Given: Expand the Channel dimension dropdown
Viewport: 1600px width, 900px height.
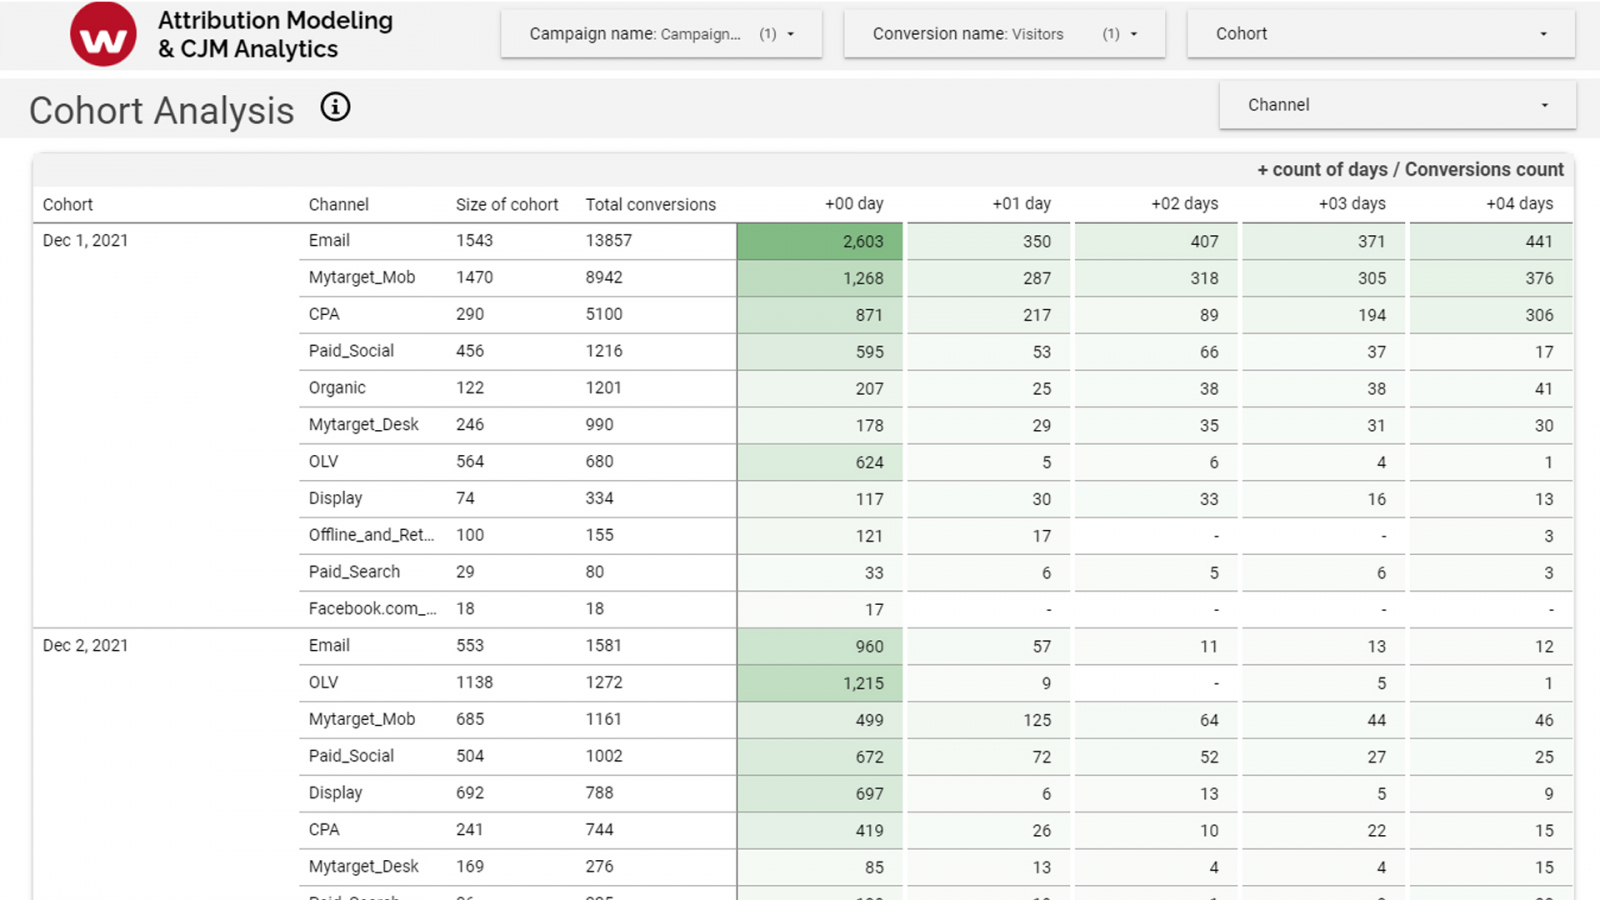Looking at the screenshot, I should (1397, 105).
